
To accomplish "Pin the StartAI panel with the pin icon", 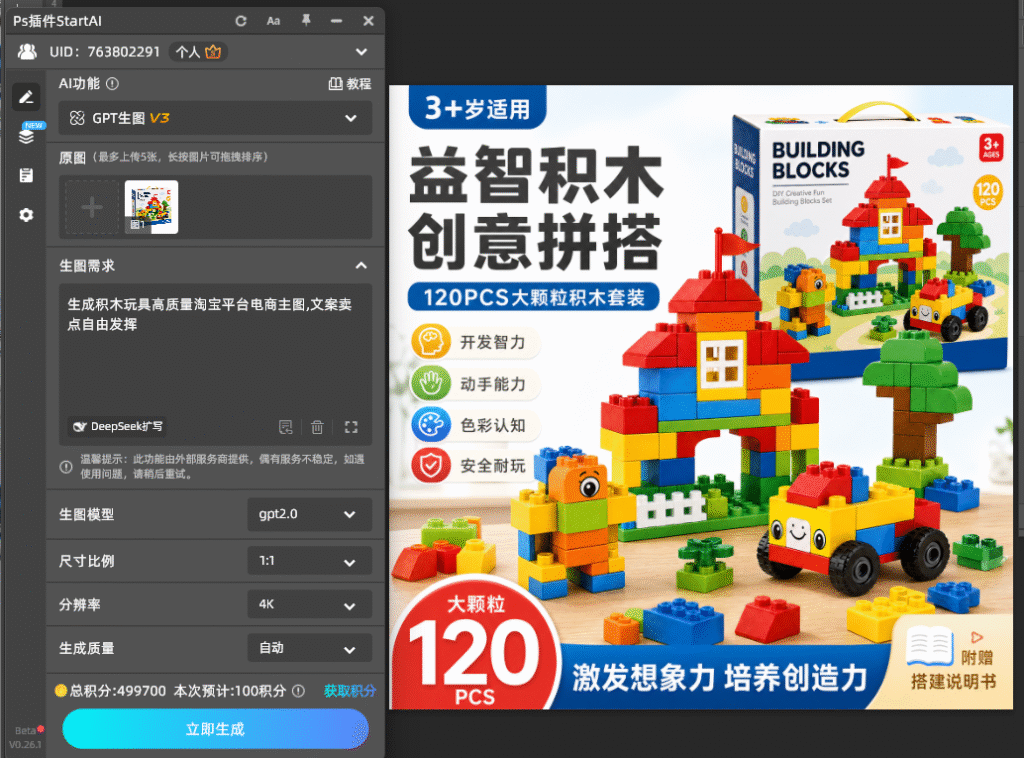I will pyautogui.click(x=306, y=20).
